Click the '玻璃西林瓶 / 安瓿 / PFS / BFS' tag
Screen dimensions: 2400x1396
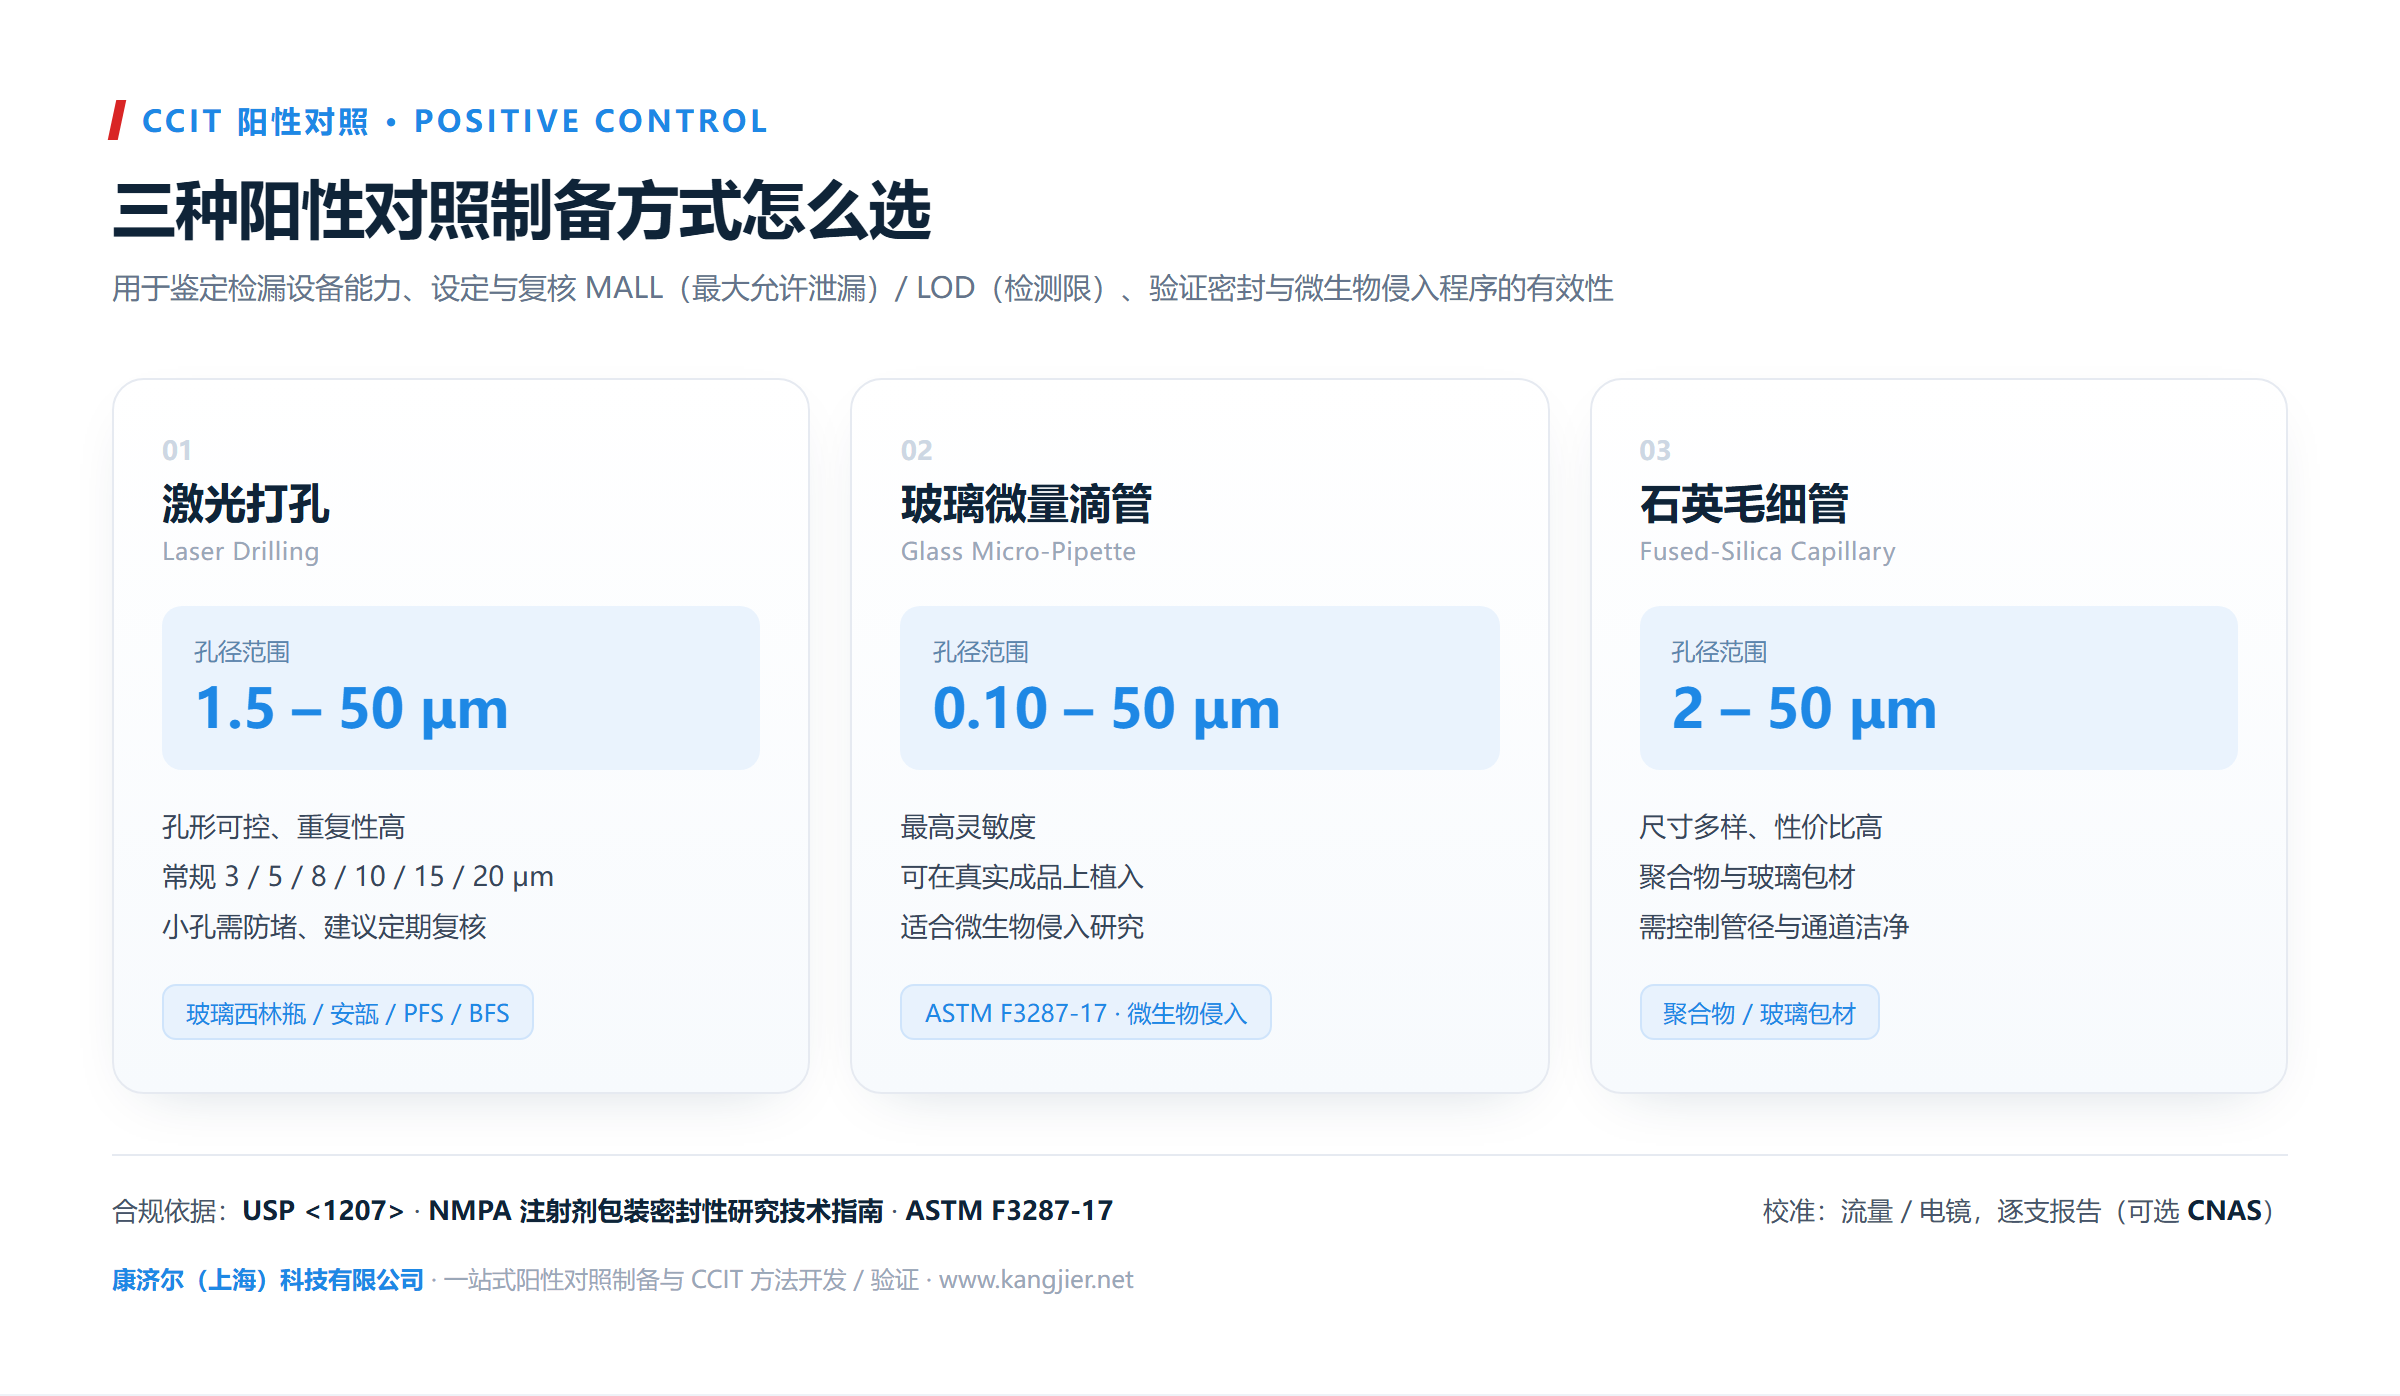pyautogui.click(x=348, y=1013)
